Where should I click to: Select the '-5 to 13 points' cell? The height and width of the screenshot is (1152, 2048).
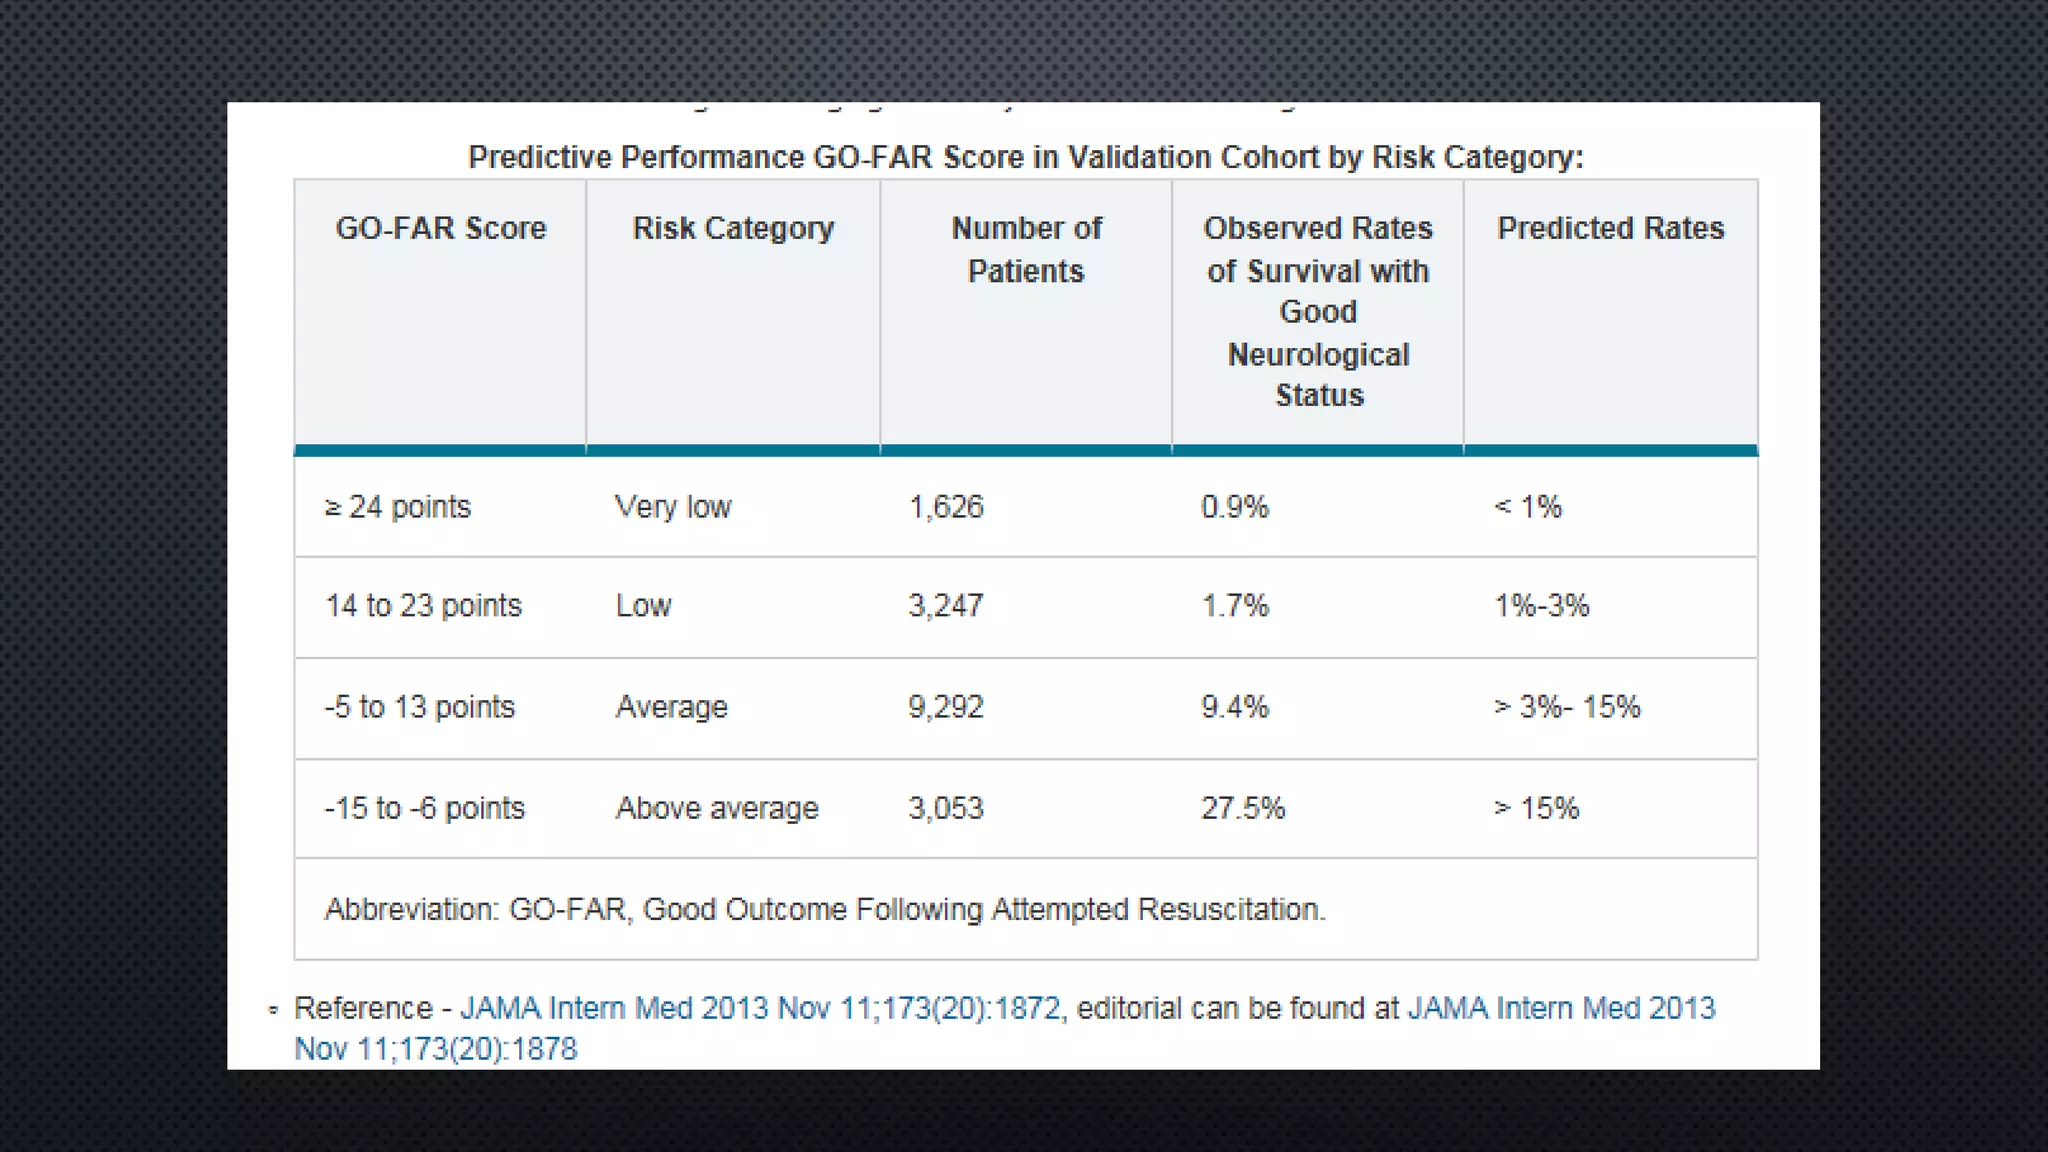pyautogui.click(x=419, y=707)
